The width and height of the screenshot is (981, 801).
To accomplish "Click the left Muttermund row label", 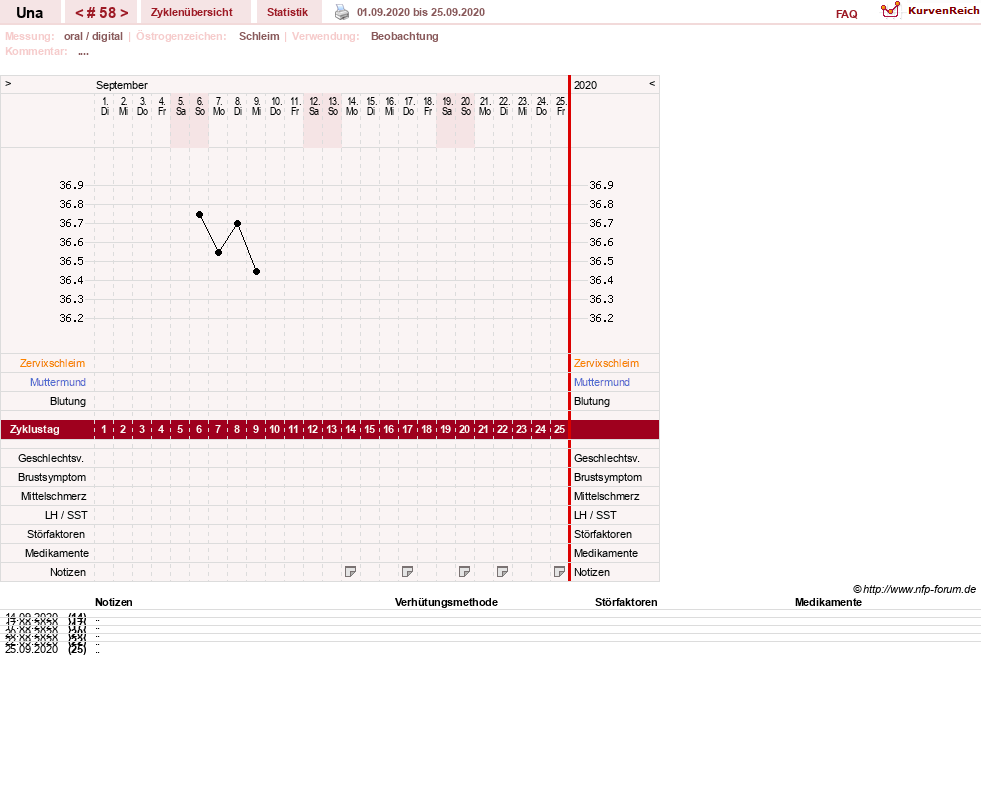I will [58, 382].
